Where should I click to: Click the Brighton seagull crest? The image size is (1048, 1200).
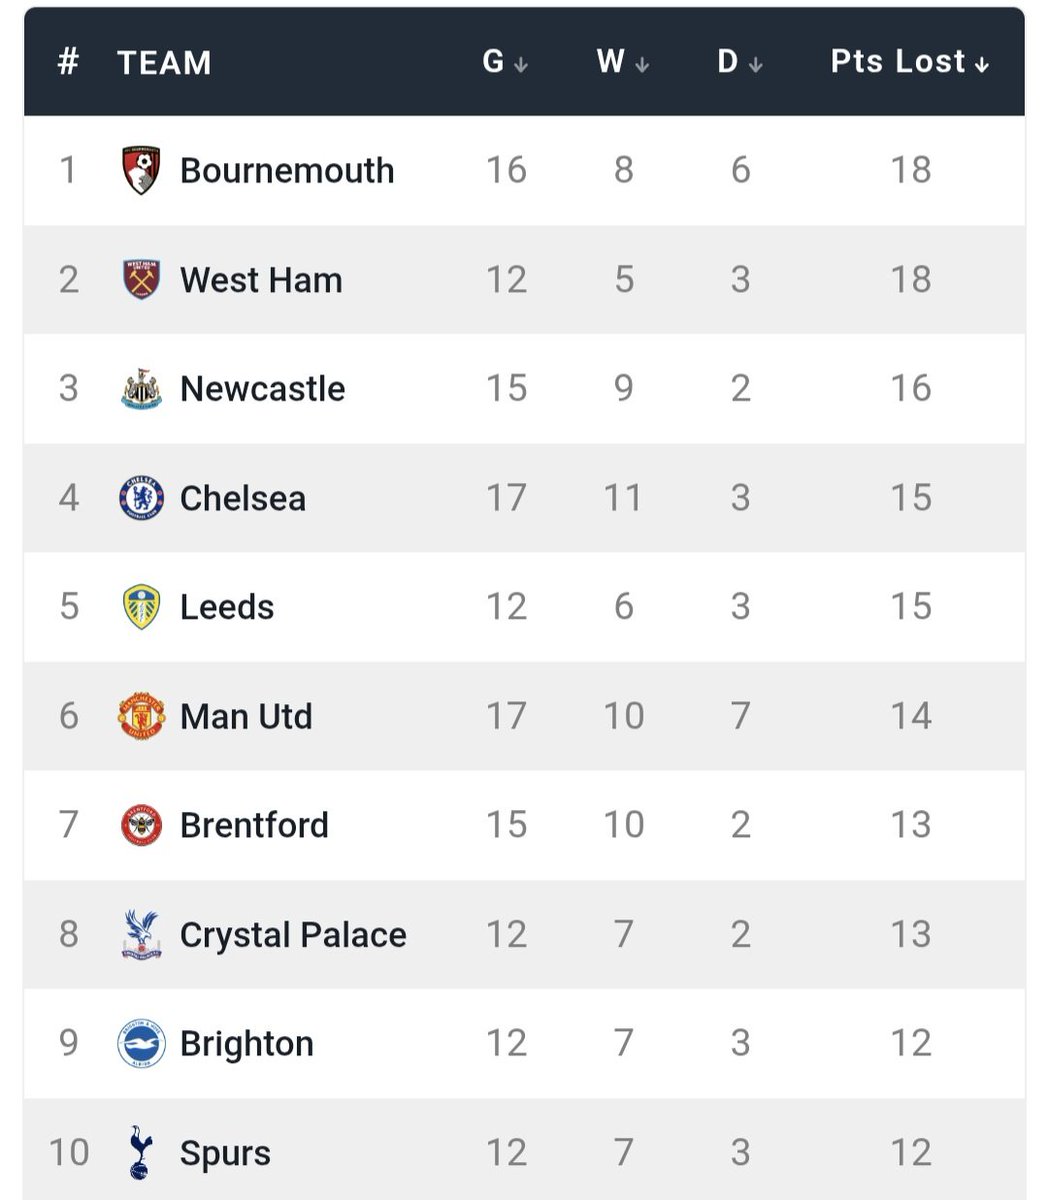(141, 1044)
